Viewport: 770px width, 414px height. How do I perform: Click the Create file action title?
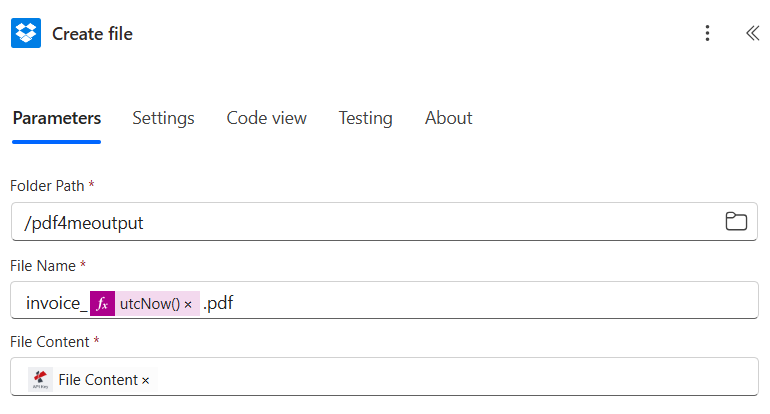pos(92,34)
